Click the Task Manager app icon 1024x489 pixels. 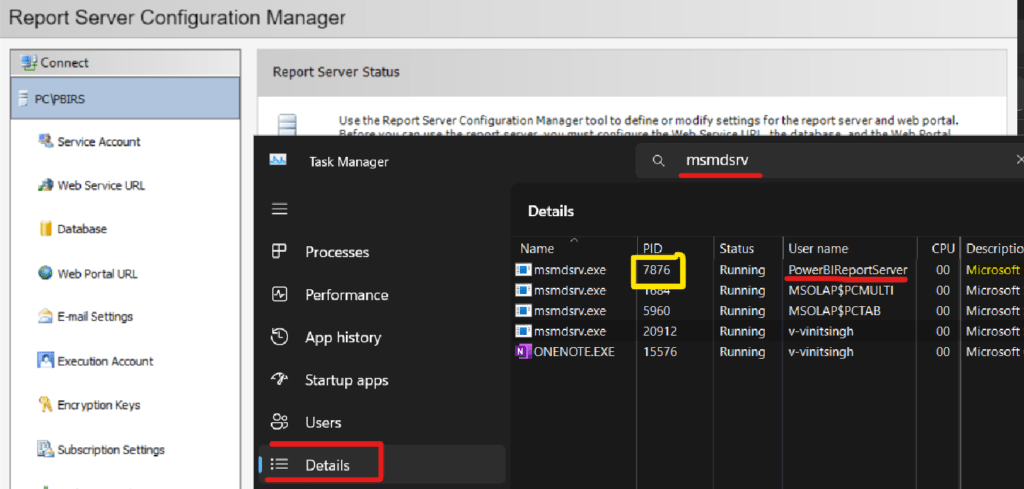(x=280, y=161)
